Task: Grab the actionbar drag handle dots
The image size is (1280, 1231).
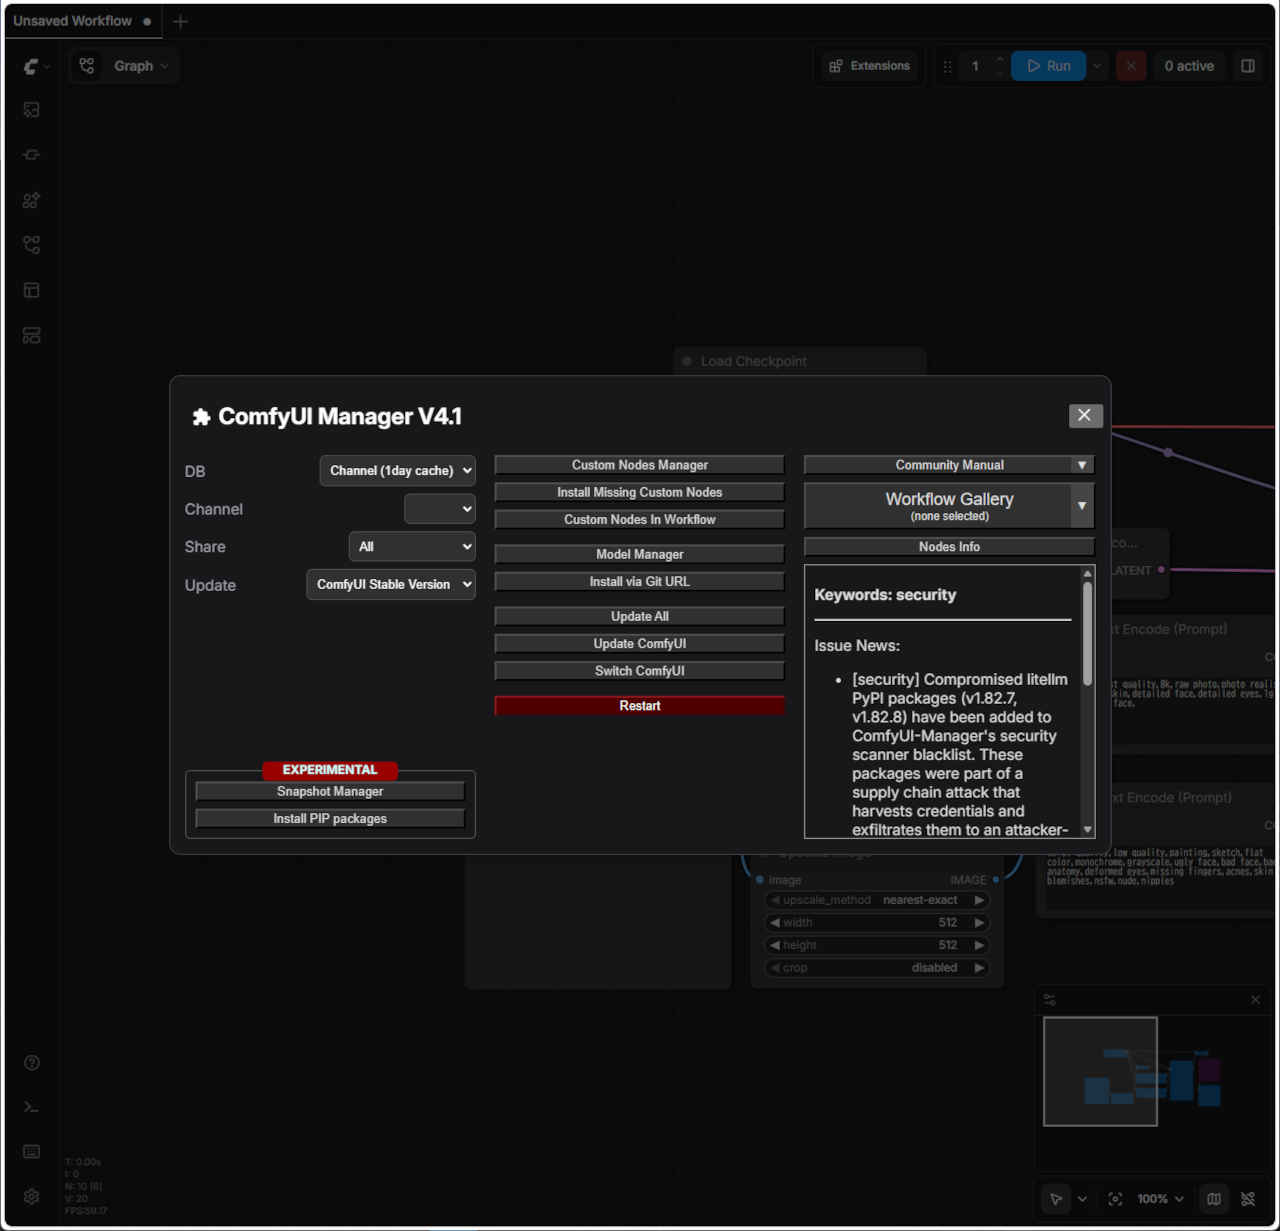Action: [x=947, y=67]
